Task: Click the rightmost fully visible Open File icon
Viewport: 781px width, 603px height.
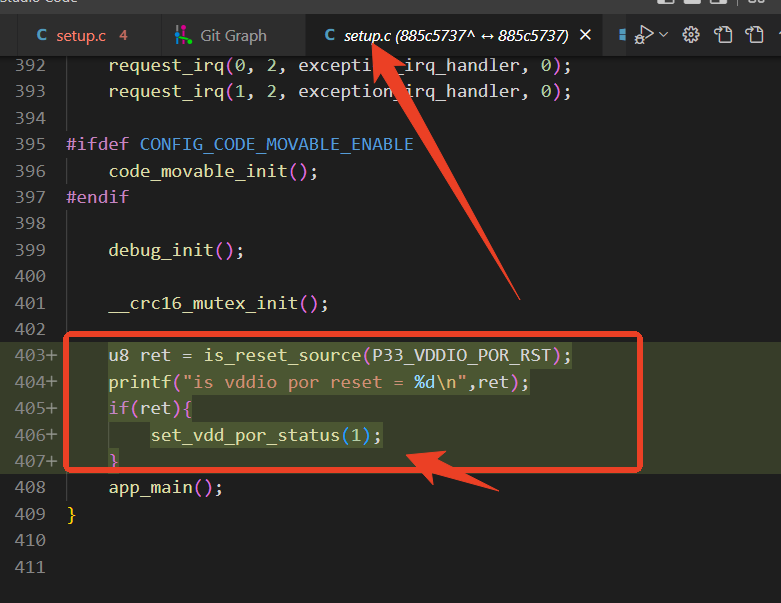Action: [x=755, y=35]
